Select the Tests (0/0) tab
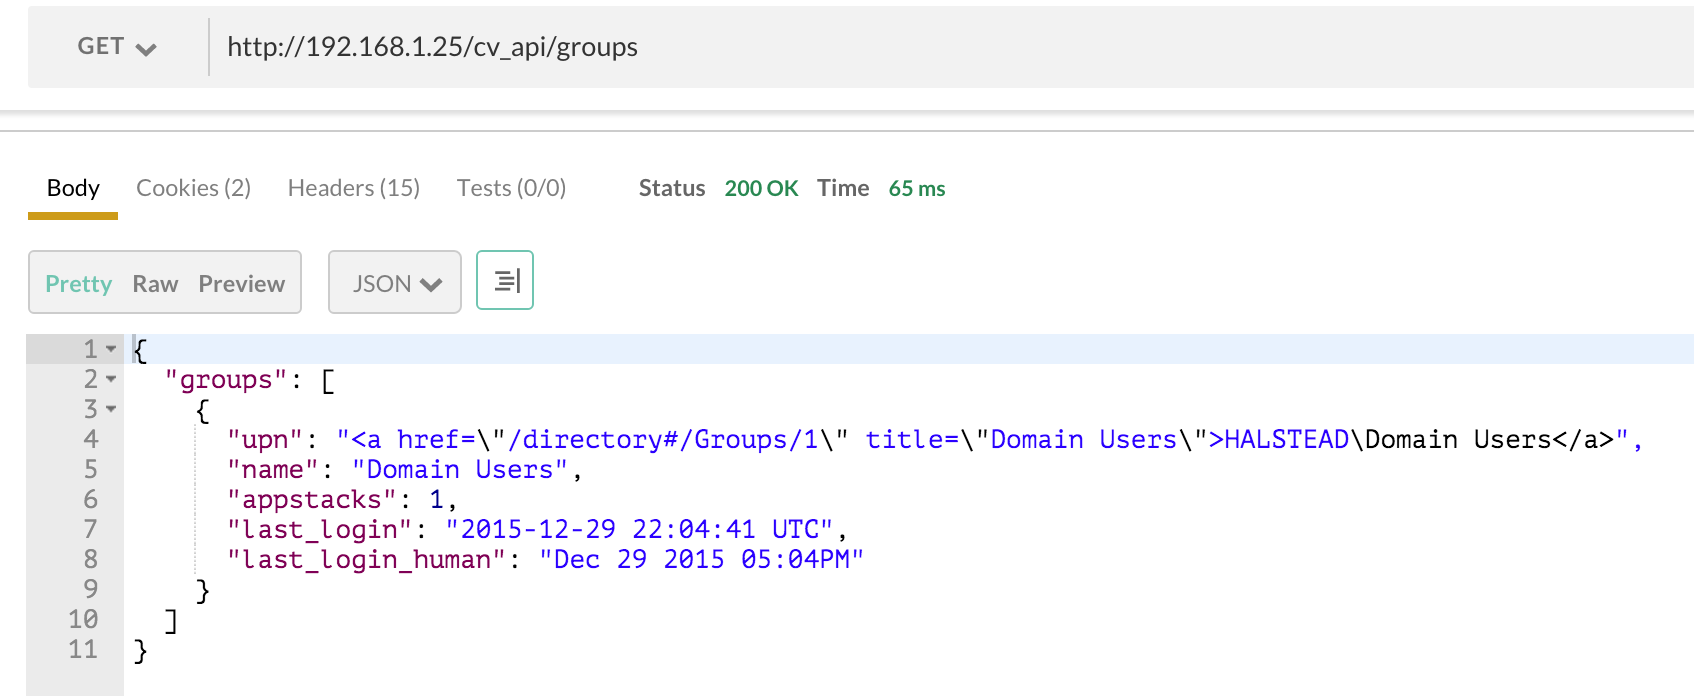The height and width of the screenshot is (696, 1694). pyautogui.click(x=511, y=188)
